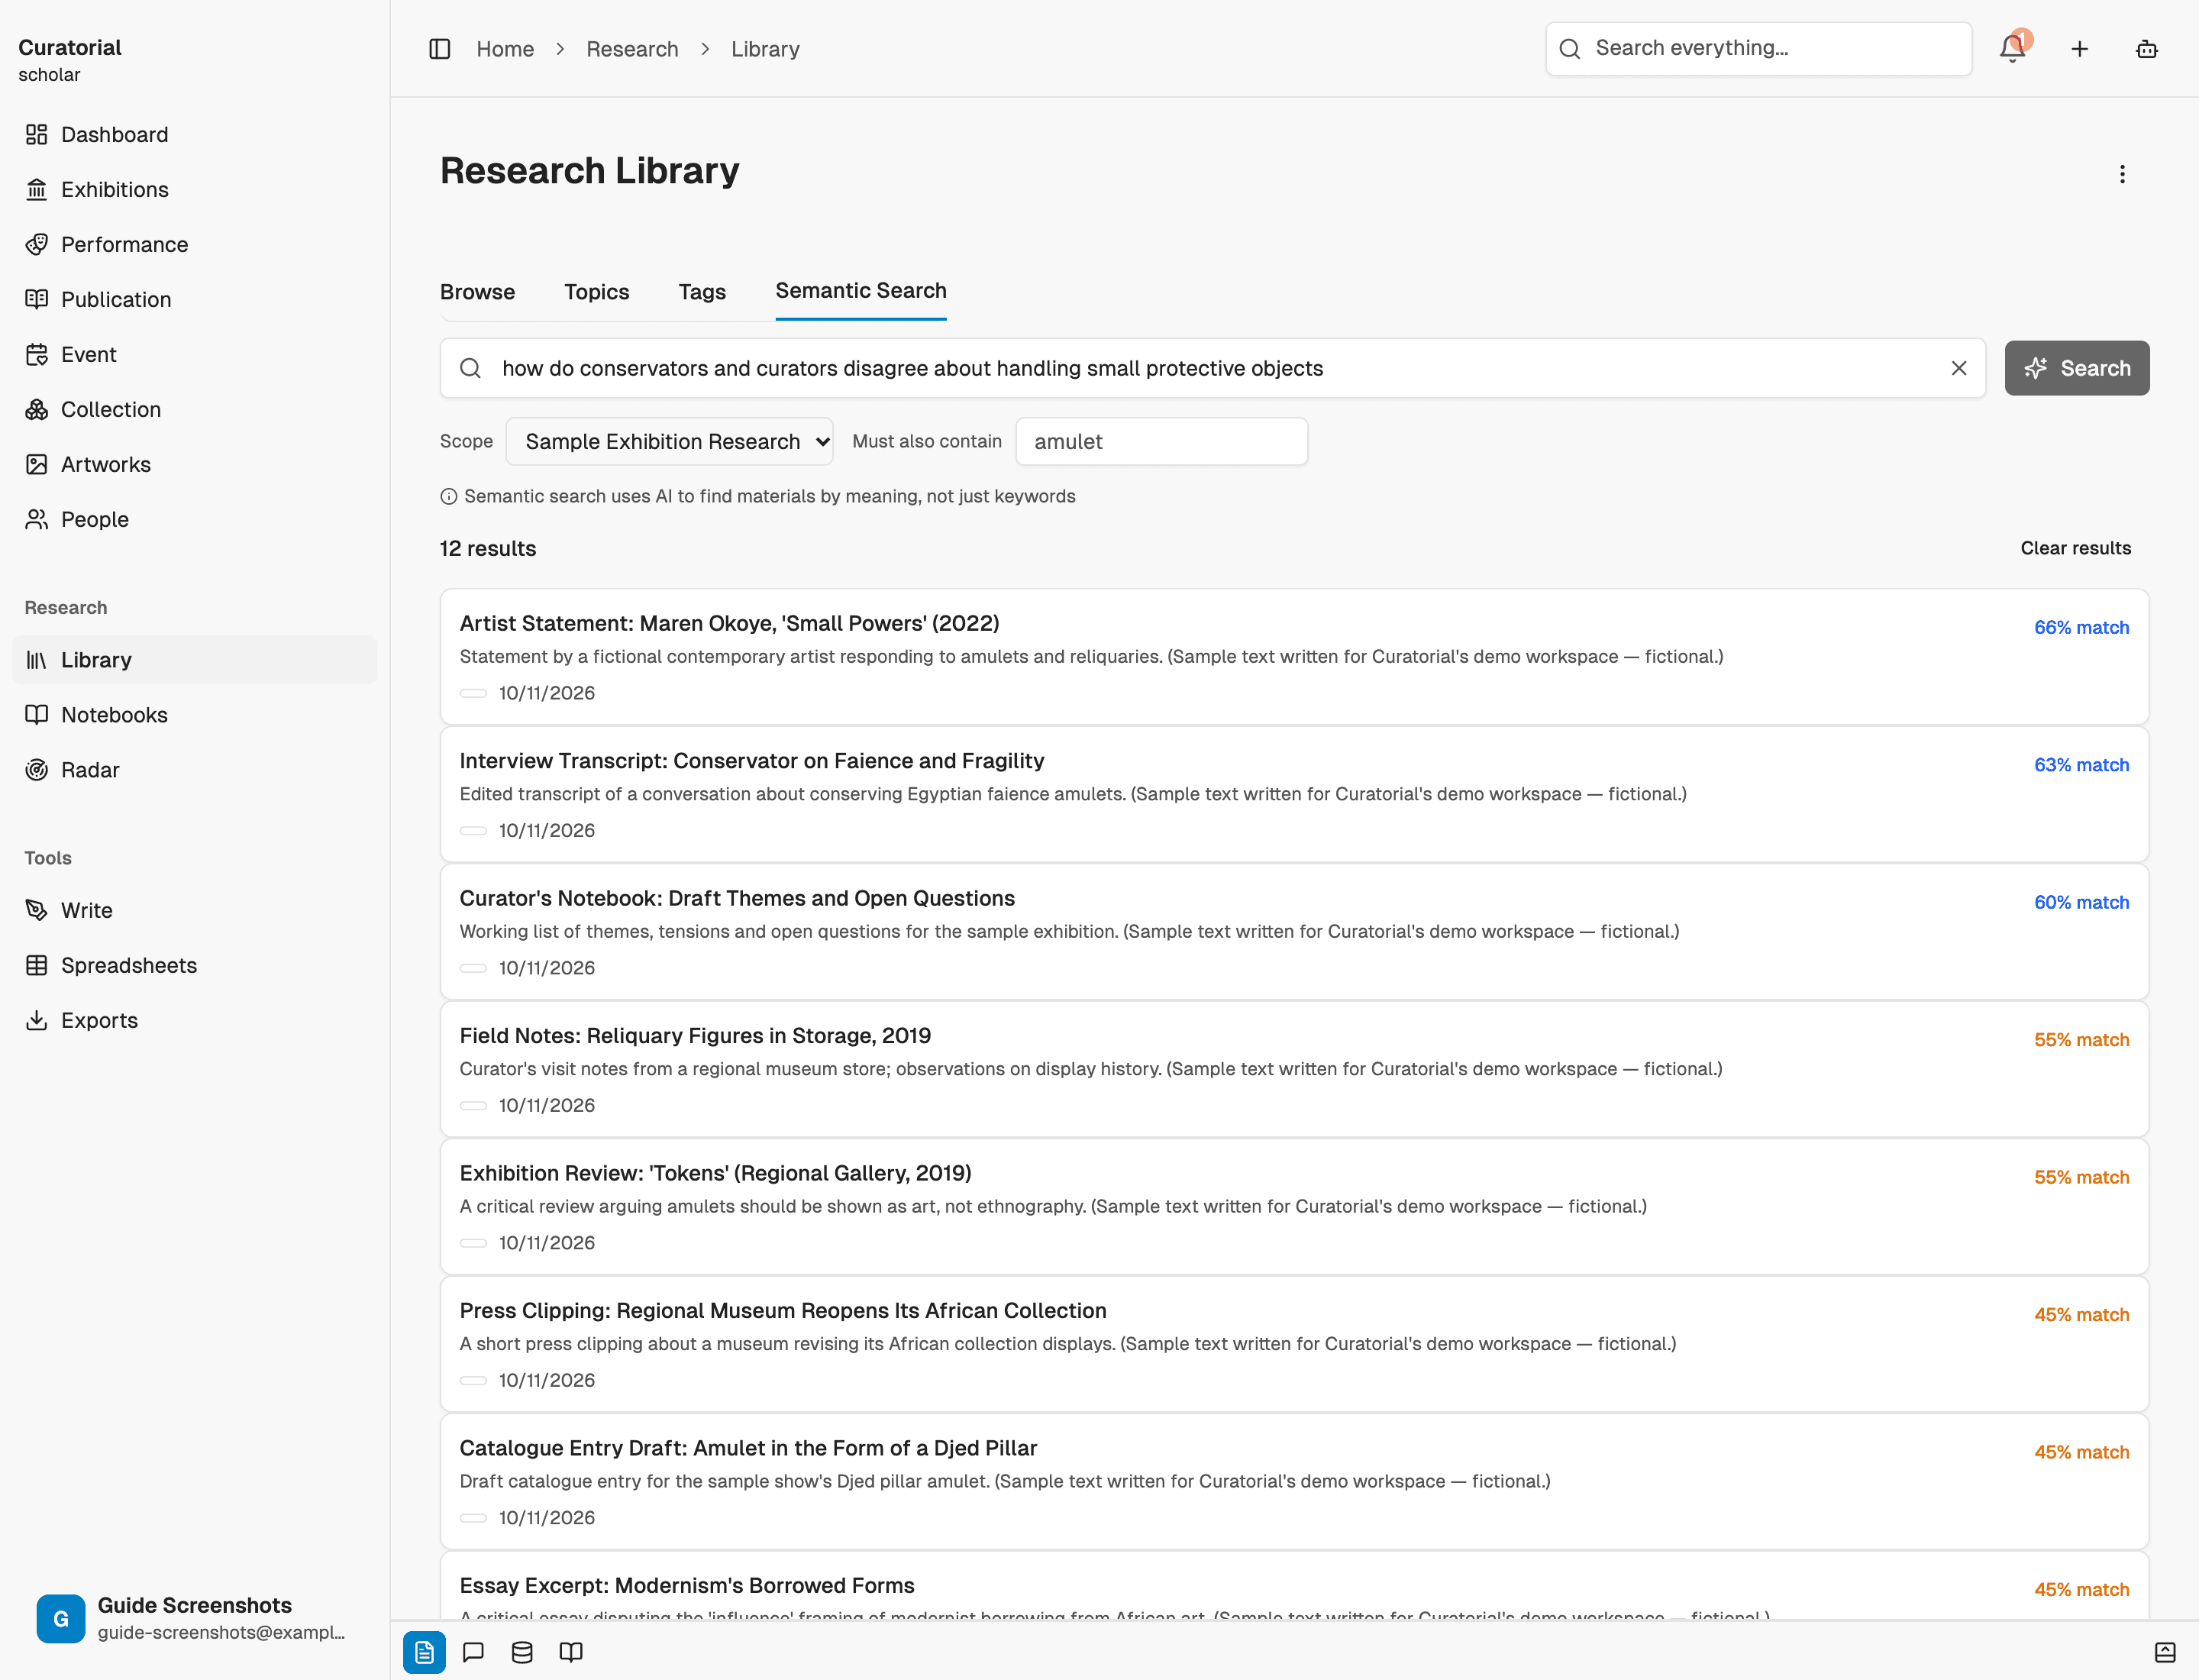The image size is (2199, 1680).
Task: Switch to the Topics tab
Action: click(597, 292)
